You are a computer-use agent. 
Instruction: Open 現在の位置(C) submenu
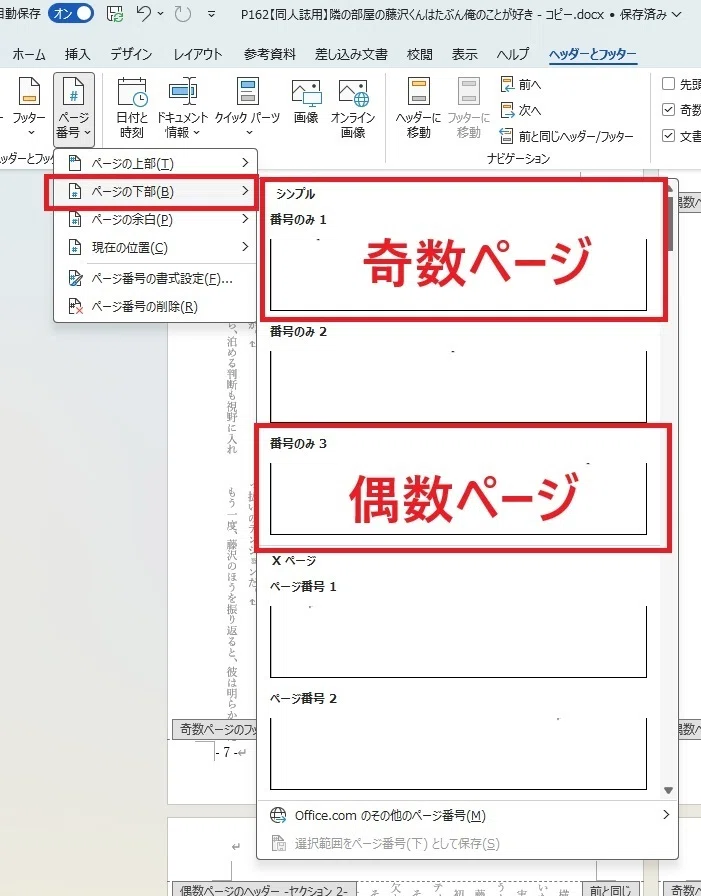tap(155, 247)
